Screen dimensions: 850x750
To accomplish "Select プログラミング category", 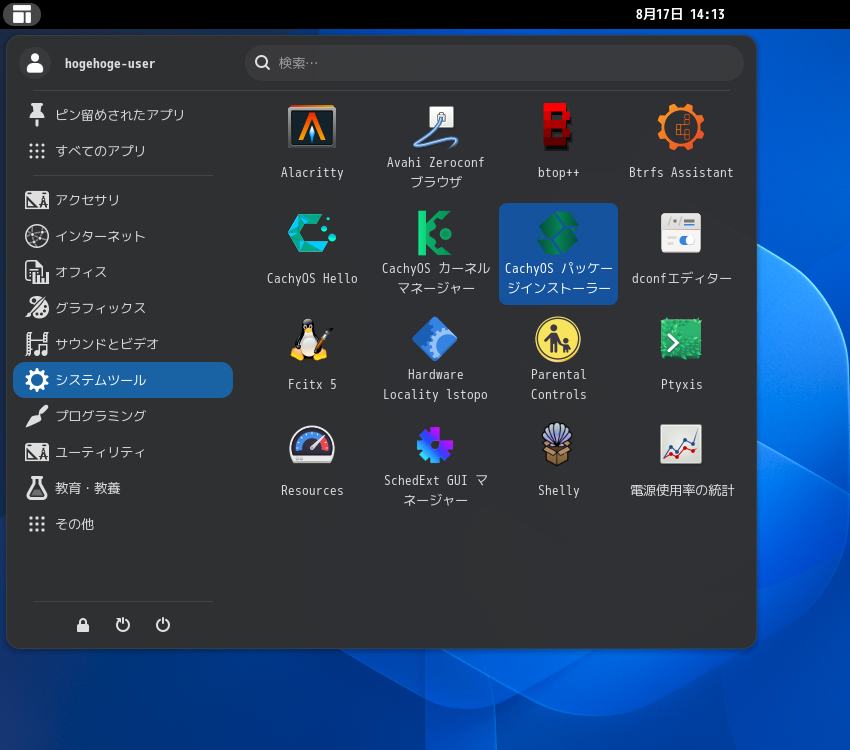I will (123, 416).
